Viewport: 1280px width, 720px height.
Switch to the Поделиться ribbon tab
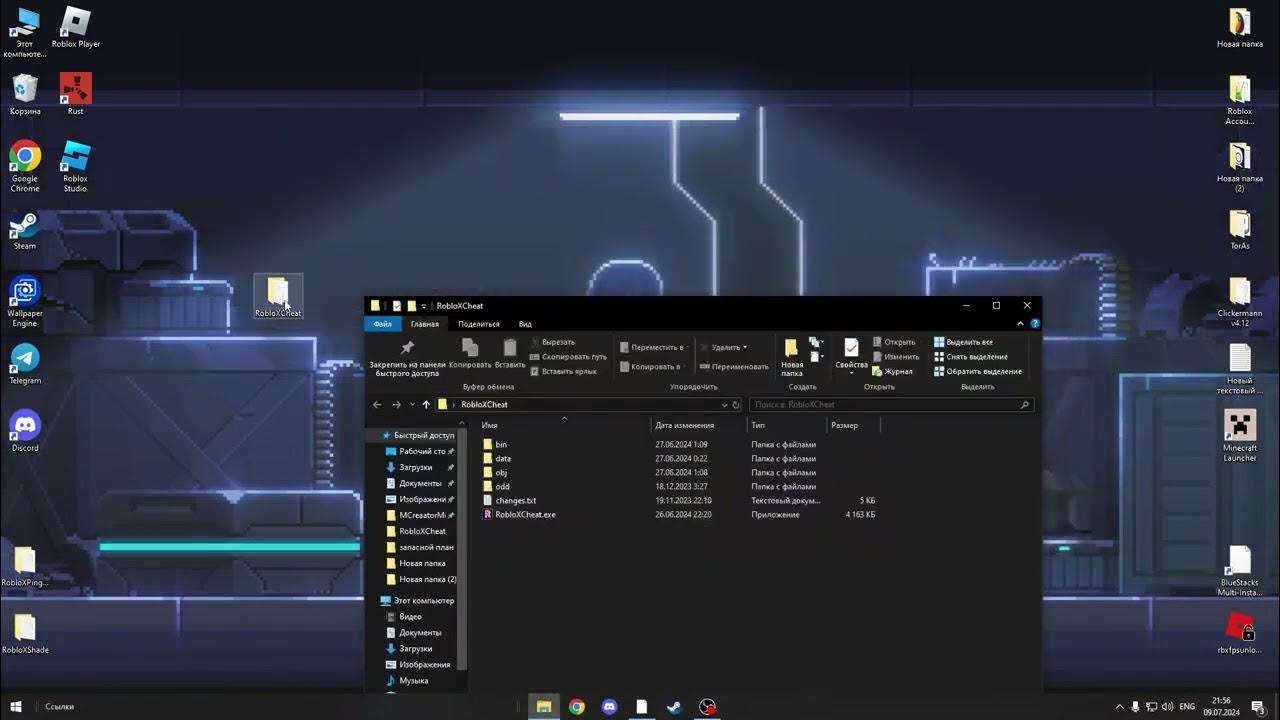pyautogui.click(x=479, y=324)
